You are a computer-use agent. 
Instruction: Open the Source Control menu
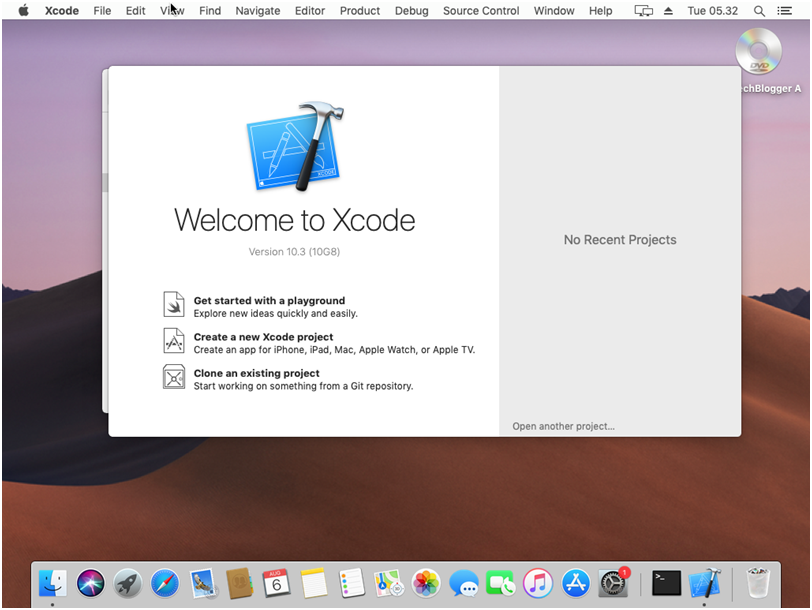(x=481, y=11)
